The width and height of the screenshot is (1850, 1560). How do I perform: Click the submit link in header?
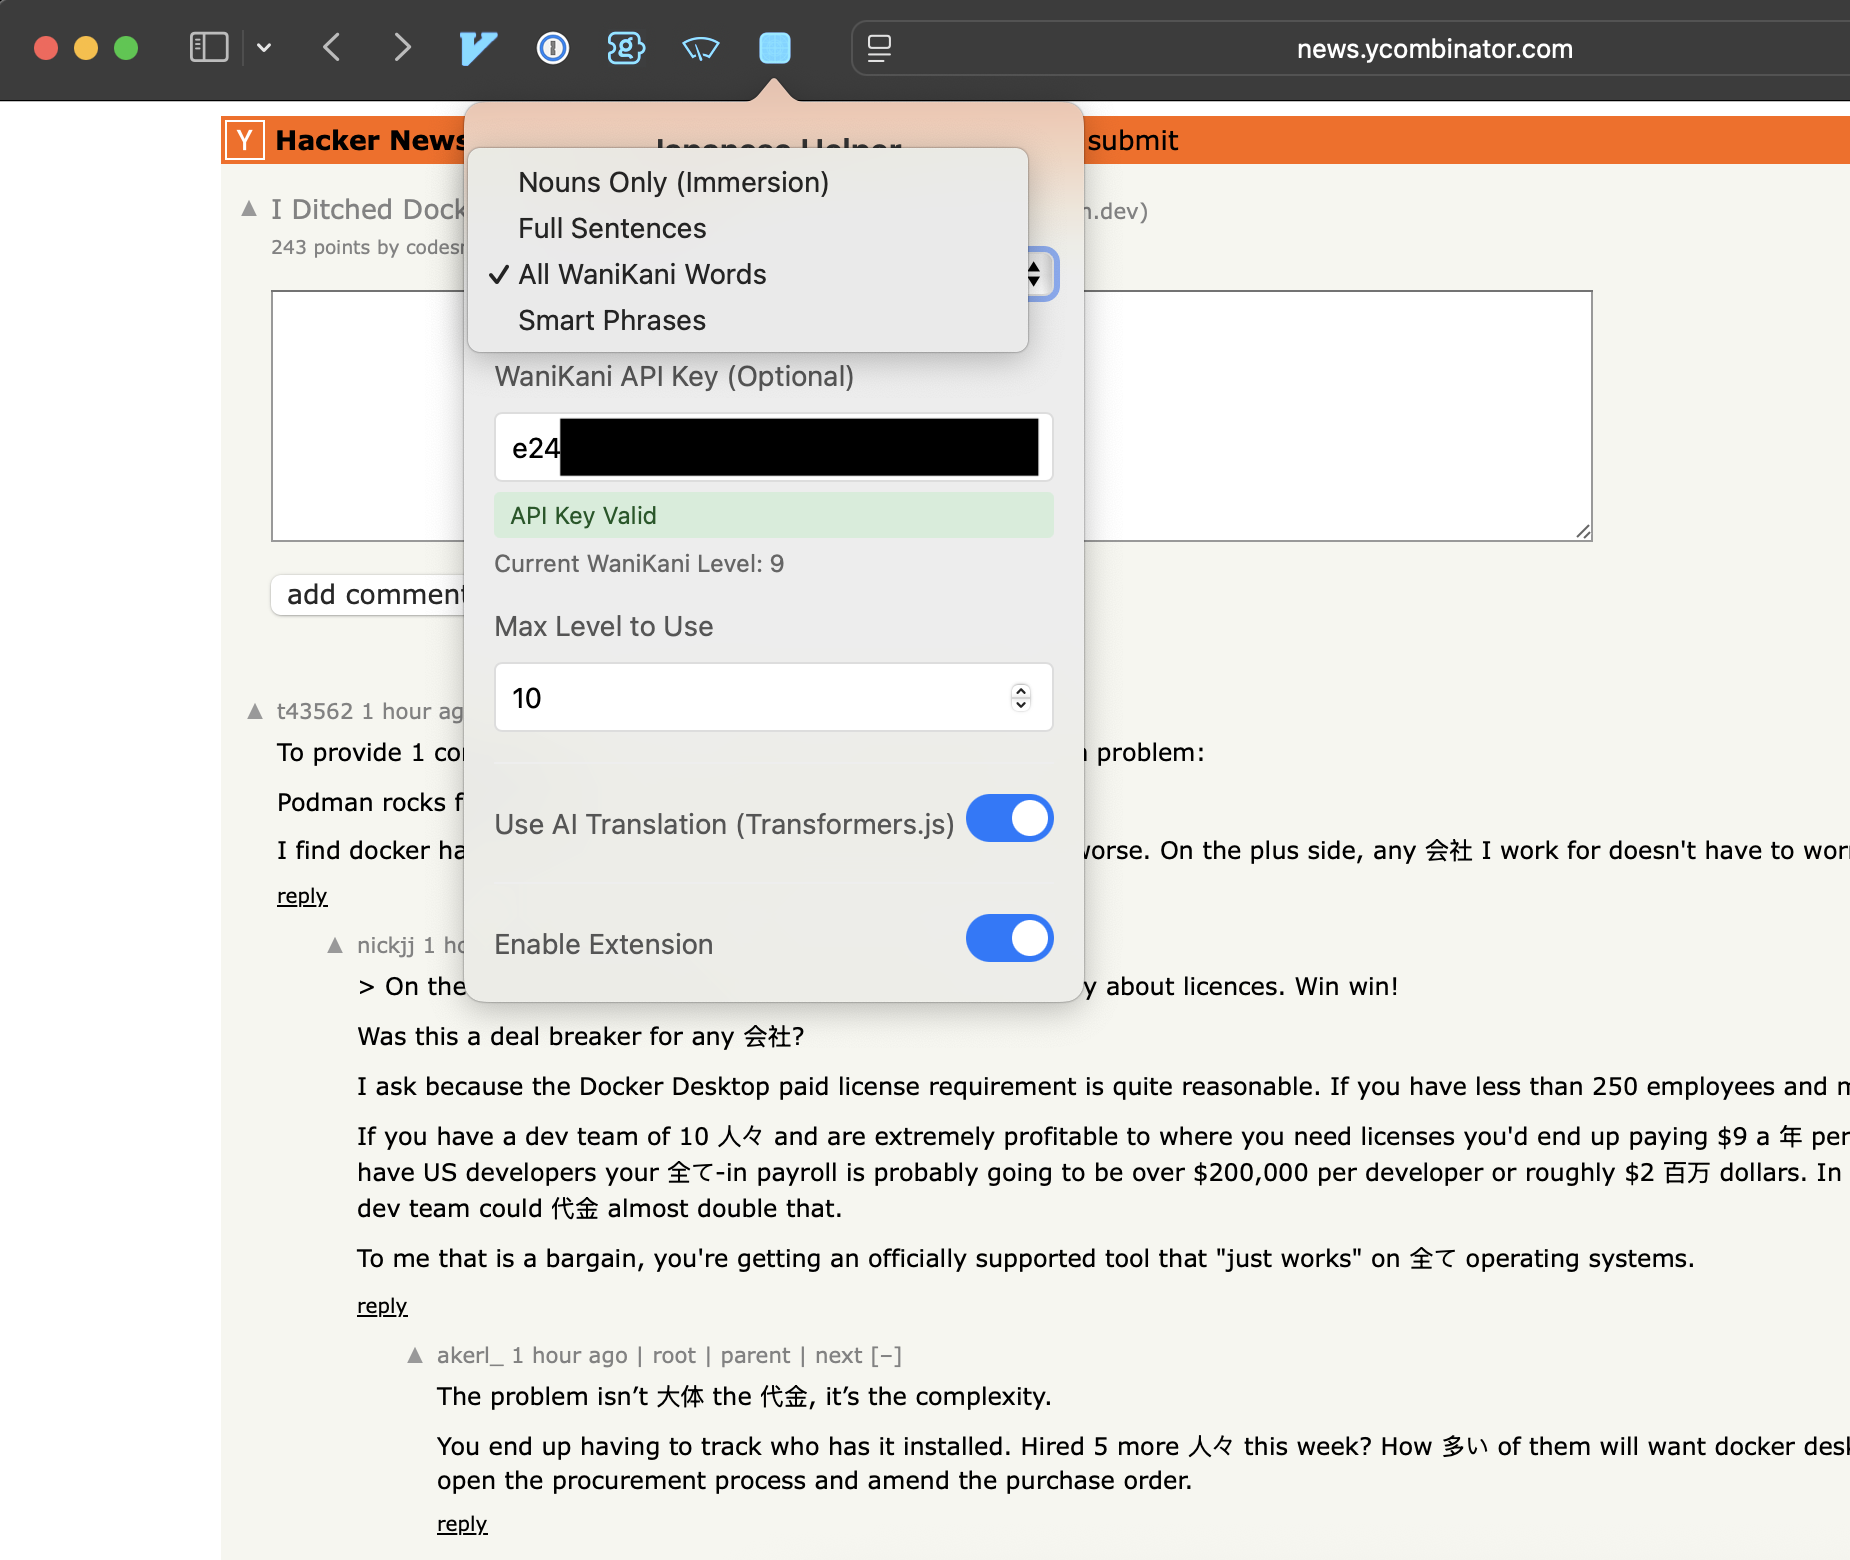pos(1132,140)
